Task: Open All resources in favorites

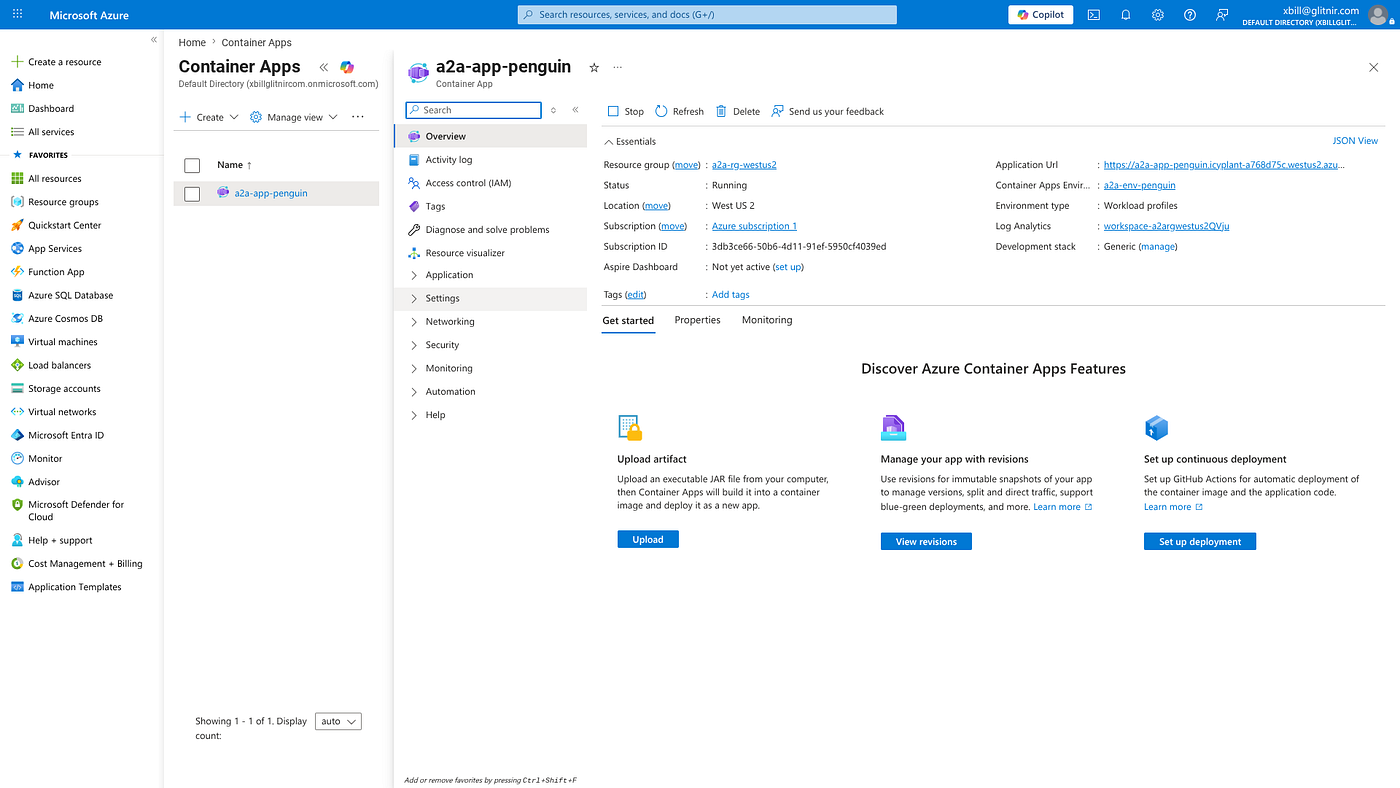Action: click(x=47, y=178)
